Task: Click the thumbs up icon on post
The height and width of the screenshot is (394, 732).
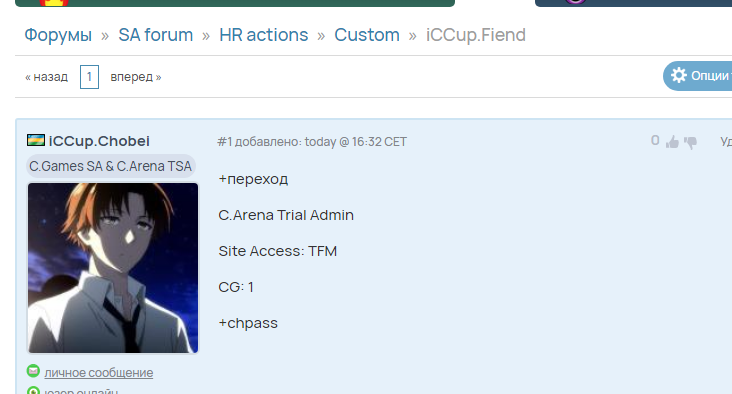Action: 672,142
